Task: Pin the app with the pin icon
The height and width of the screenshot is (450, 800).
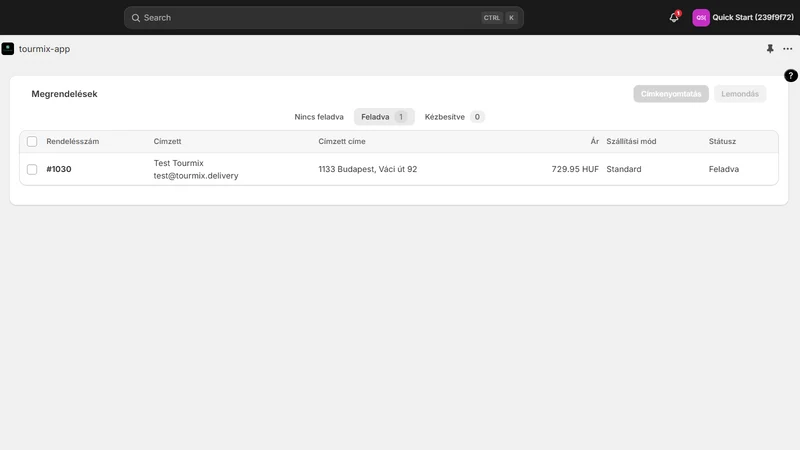Action: (x=770, y=48)
